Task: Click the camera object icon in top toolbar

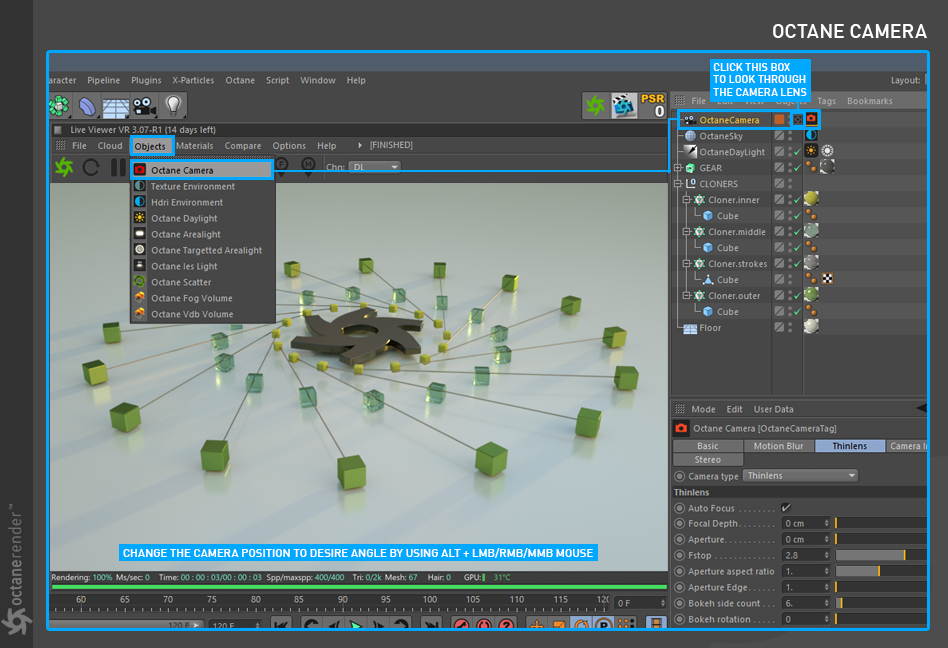Action: [145, 105]
